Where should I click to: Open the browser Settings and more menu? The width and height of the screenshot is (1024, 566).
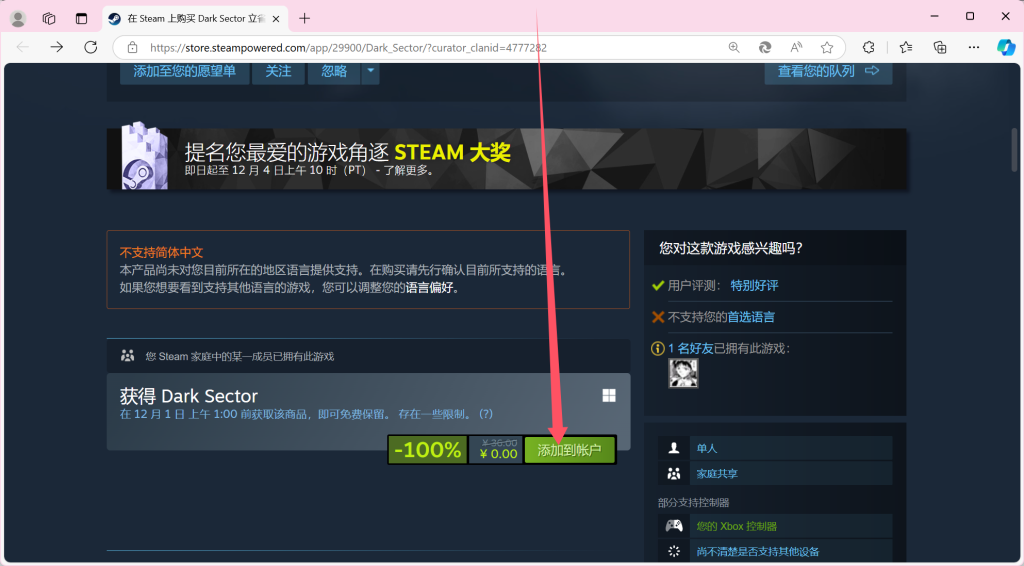point(974,47)
